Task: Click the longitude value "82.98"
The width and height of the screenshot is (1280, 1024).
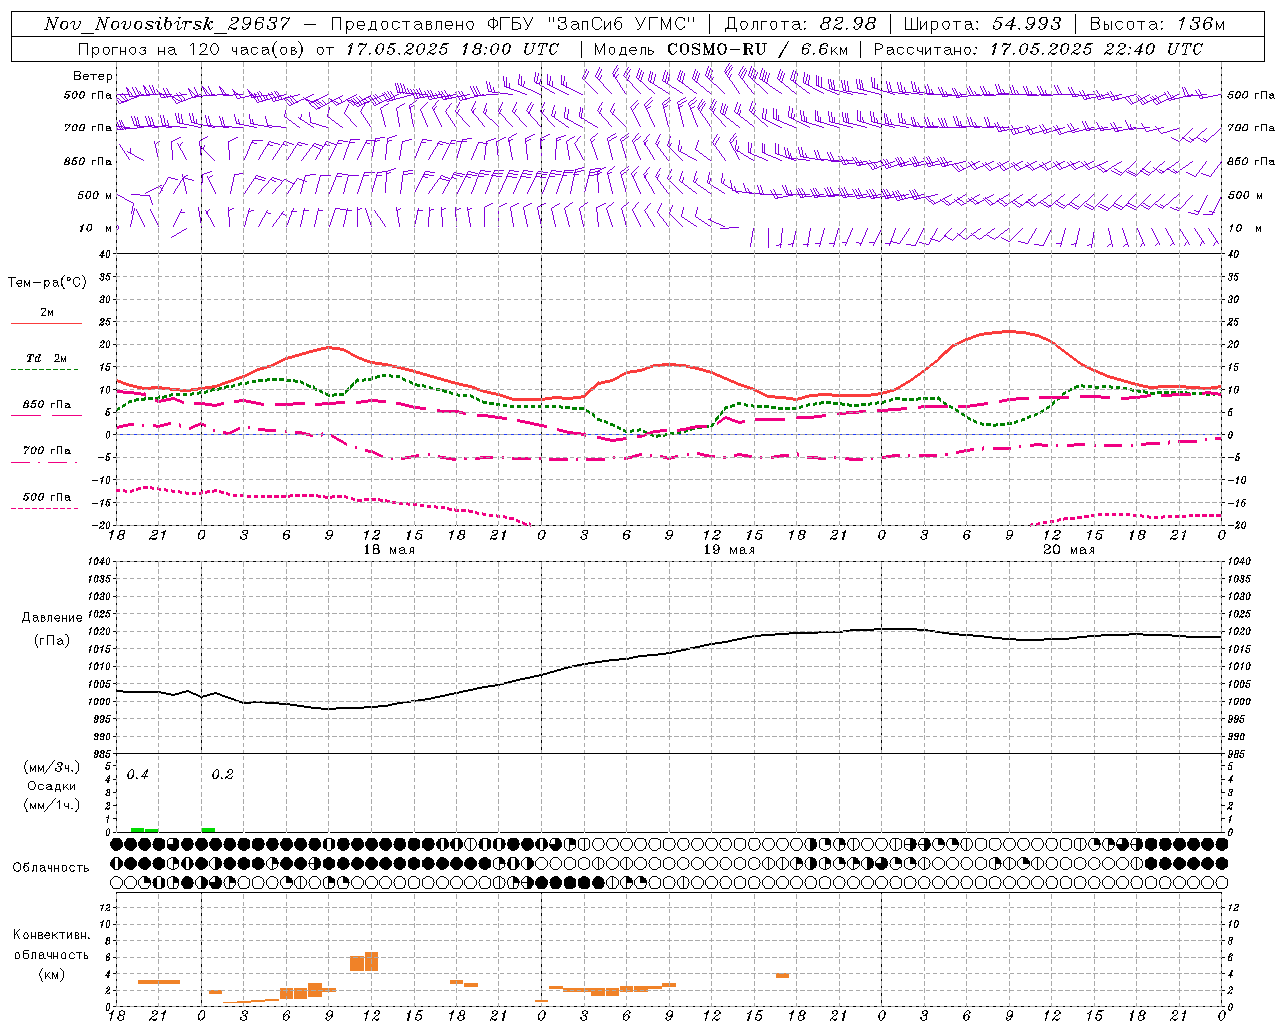Action: point(848,24)
